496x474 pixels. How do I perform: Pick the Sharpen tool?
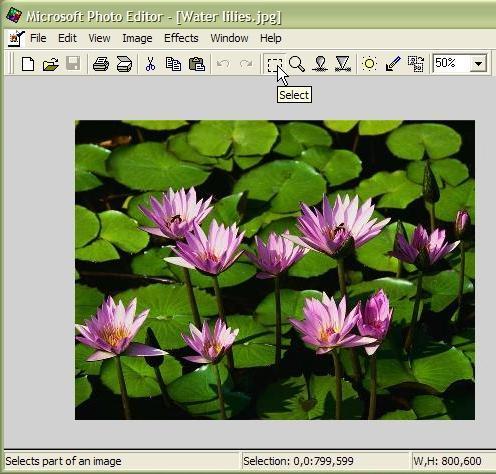pyautogui.click(x=343, y=64)
